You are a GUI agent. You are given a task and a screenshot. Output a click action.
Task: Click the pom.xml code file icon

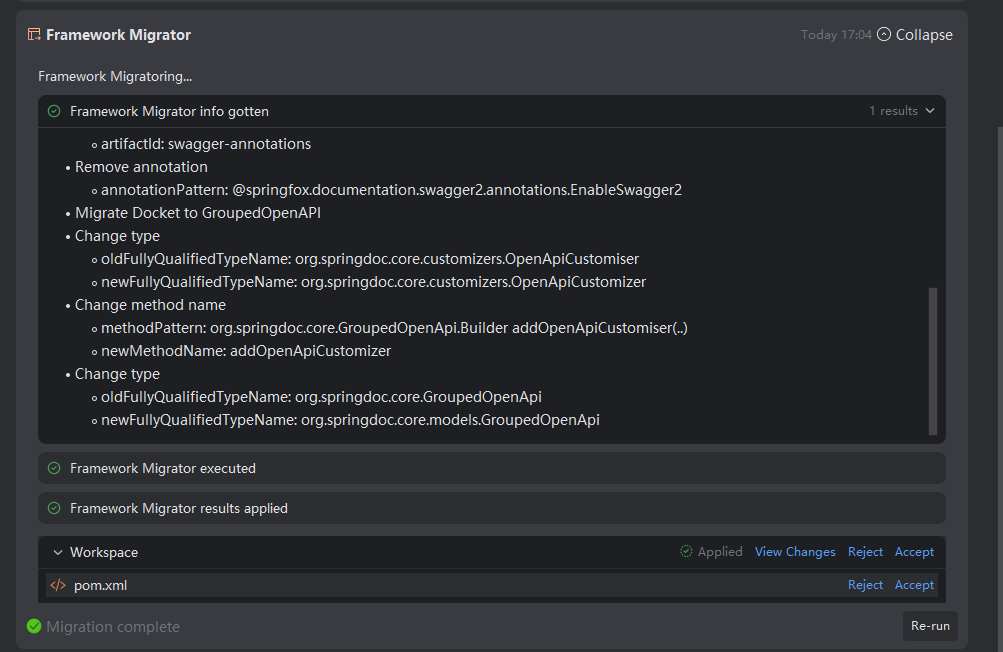pyautogui.click(x=58, y=585)
